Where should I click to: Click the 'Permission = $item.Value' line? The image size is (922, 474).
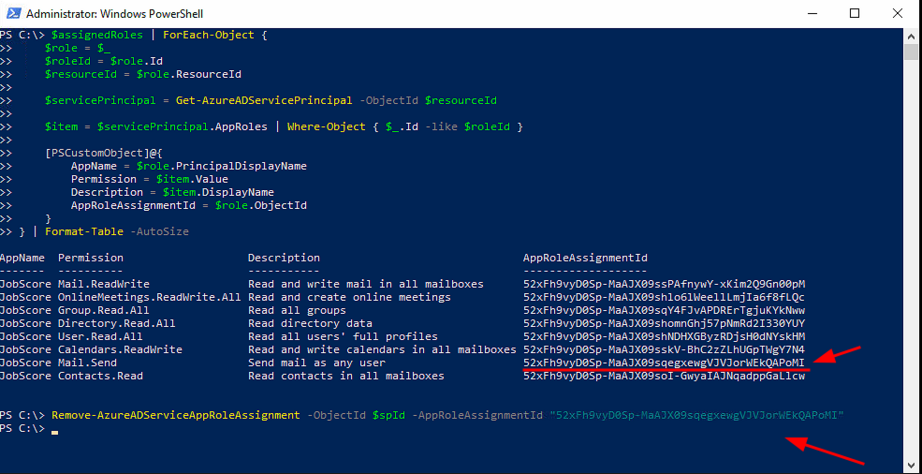pos(149,179)
